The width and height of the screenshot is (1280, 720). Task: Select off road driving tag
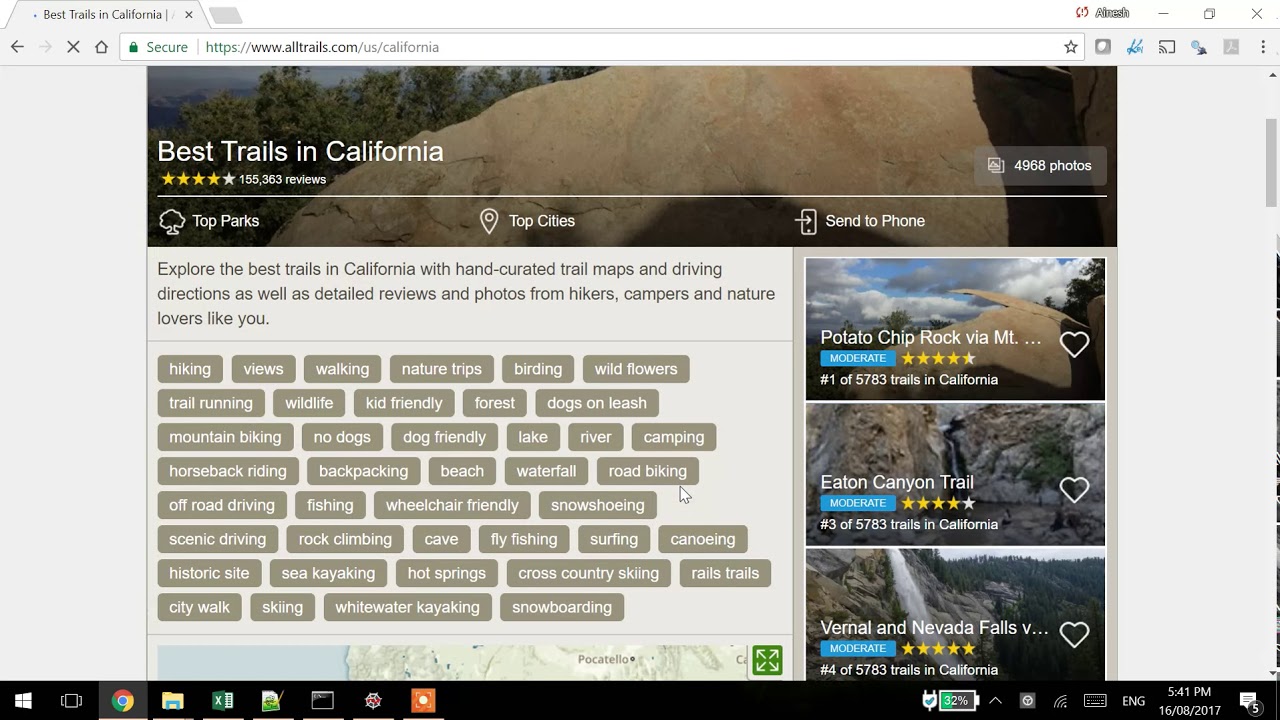coord(222,505)
